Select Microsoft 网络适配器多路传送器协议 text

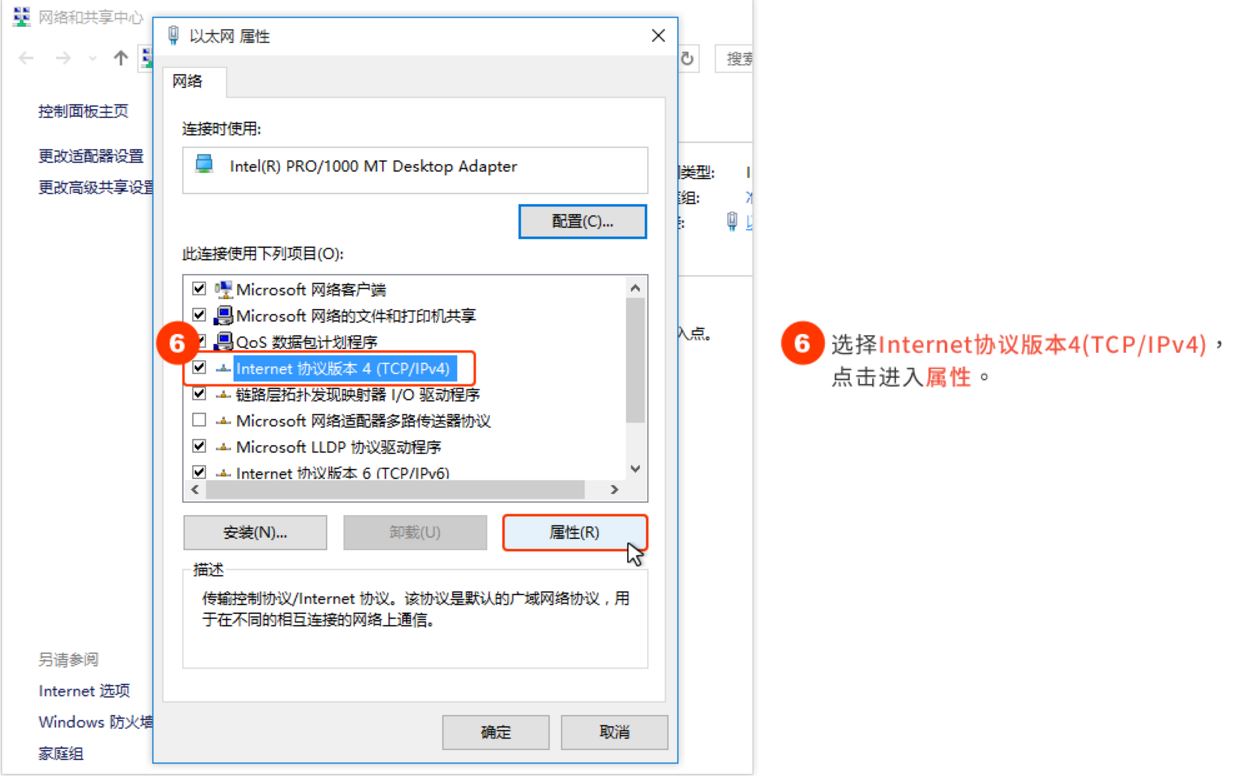coord(364,421)
